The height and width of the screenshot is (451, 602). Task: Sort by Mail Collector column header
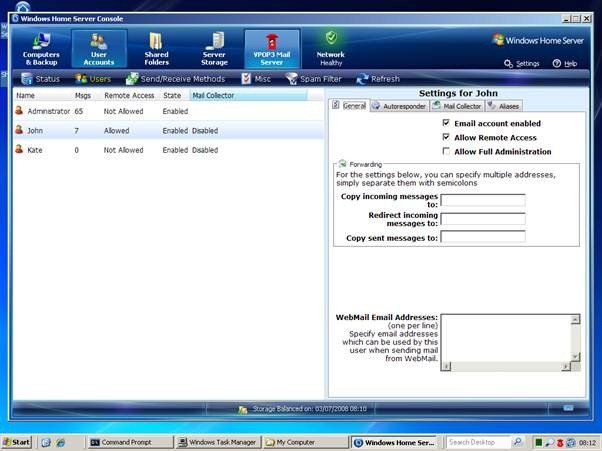pyautogui.click(x=248, y=96)
